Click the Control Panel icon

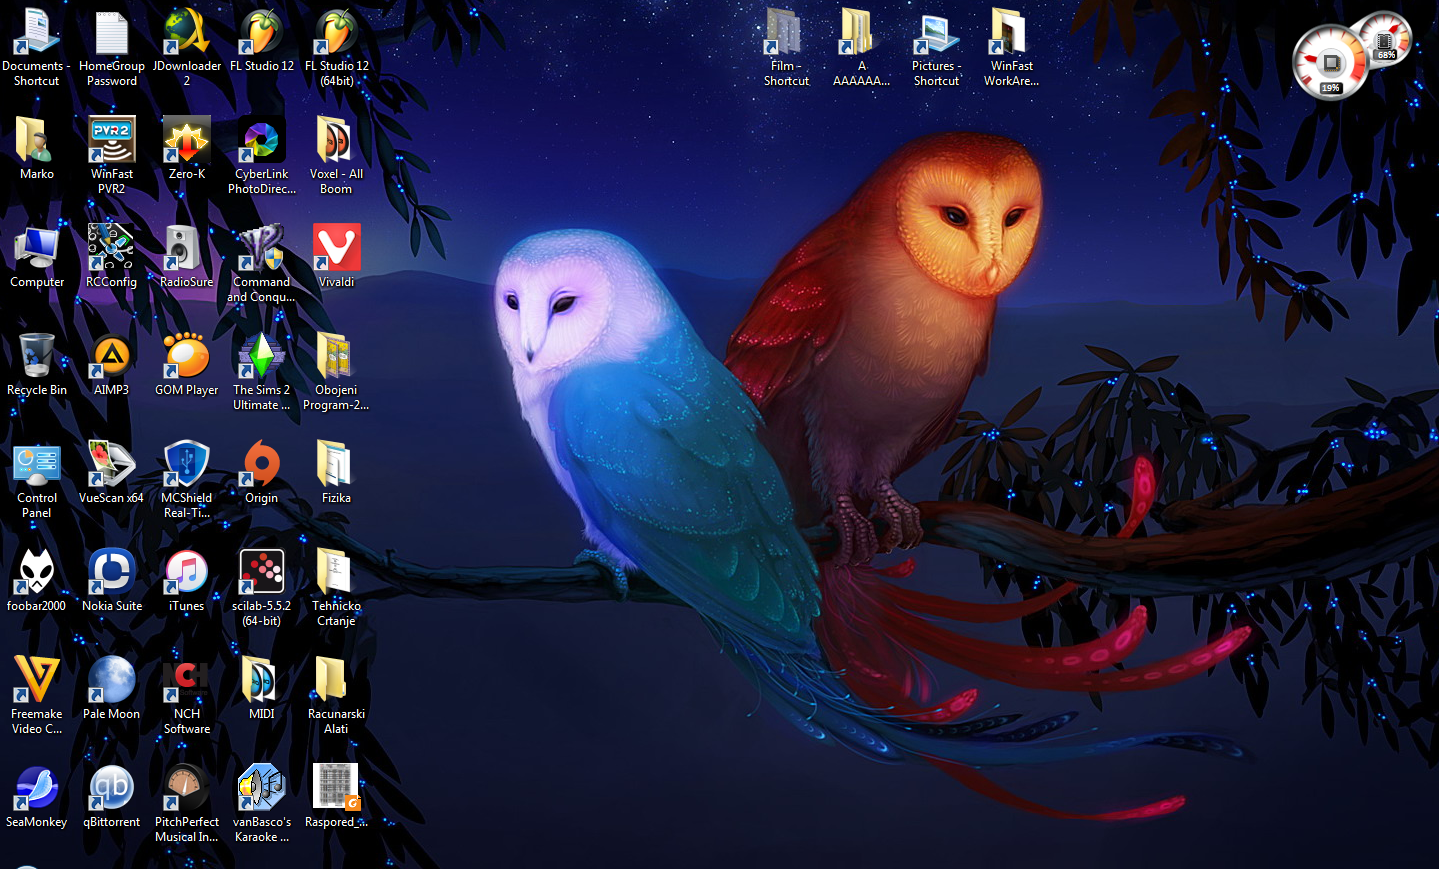pyautogui.click(x=37, y=463)
